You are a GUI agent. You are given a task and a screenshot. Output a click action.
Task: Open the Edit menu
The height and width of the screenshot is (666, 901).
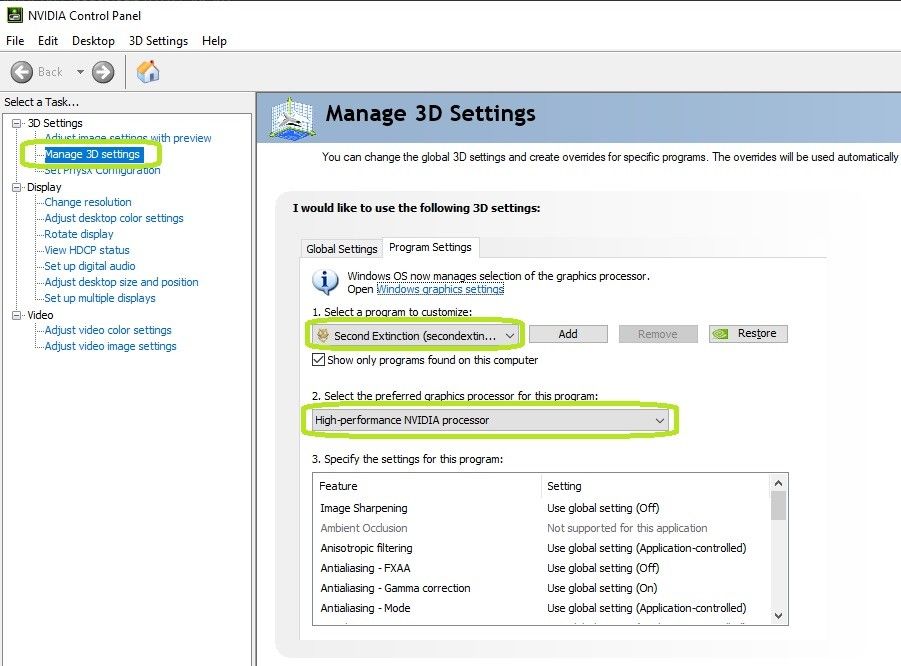48,41
